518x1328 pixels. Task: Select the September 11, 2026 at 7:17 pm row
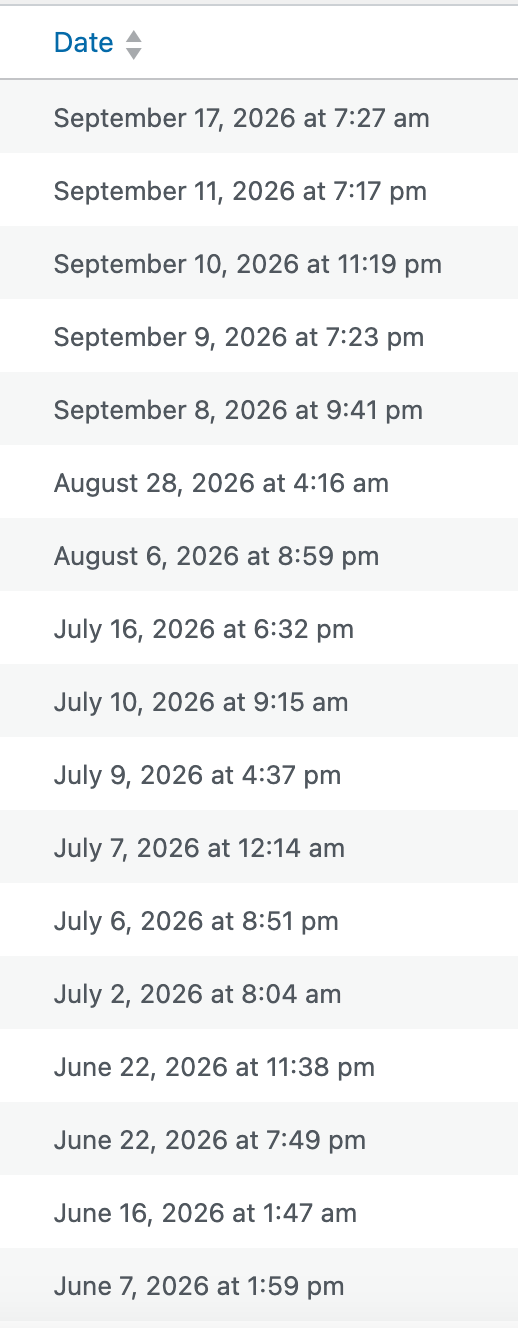point(259,190)
